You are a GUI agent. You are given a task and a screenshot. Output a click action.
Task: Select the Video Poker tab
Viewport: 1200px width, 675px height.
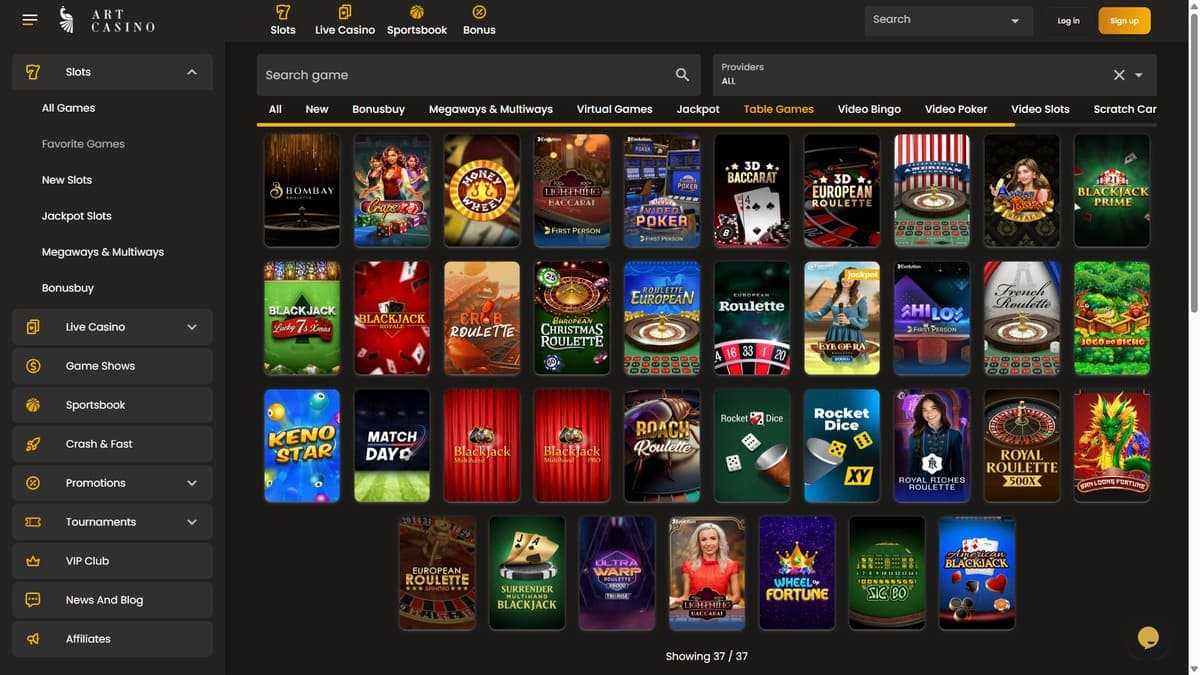(956, 109)
